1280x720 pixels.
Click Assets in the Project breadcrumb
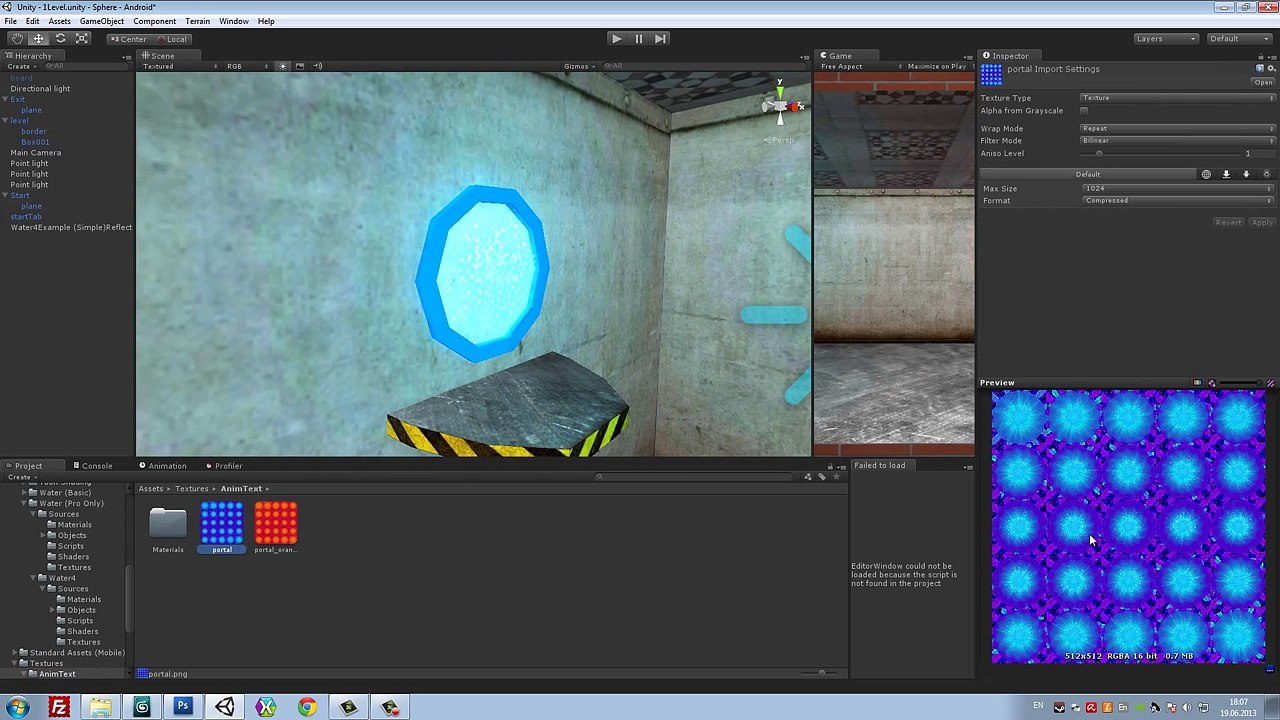point(151,489)
